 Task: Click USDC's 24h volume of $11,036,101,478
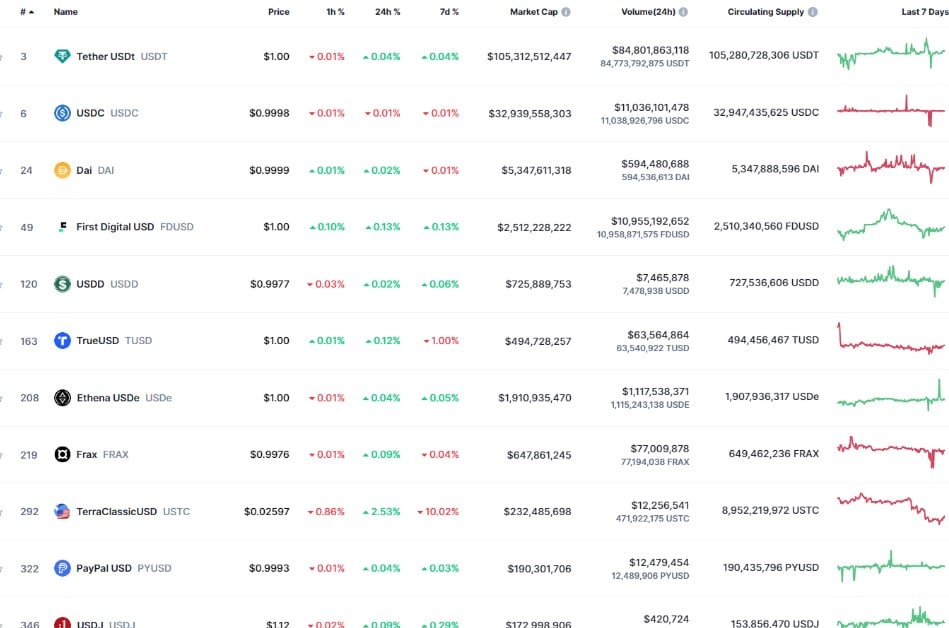(651, 107)
